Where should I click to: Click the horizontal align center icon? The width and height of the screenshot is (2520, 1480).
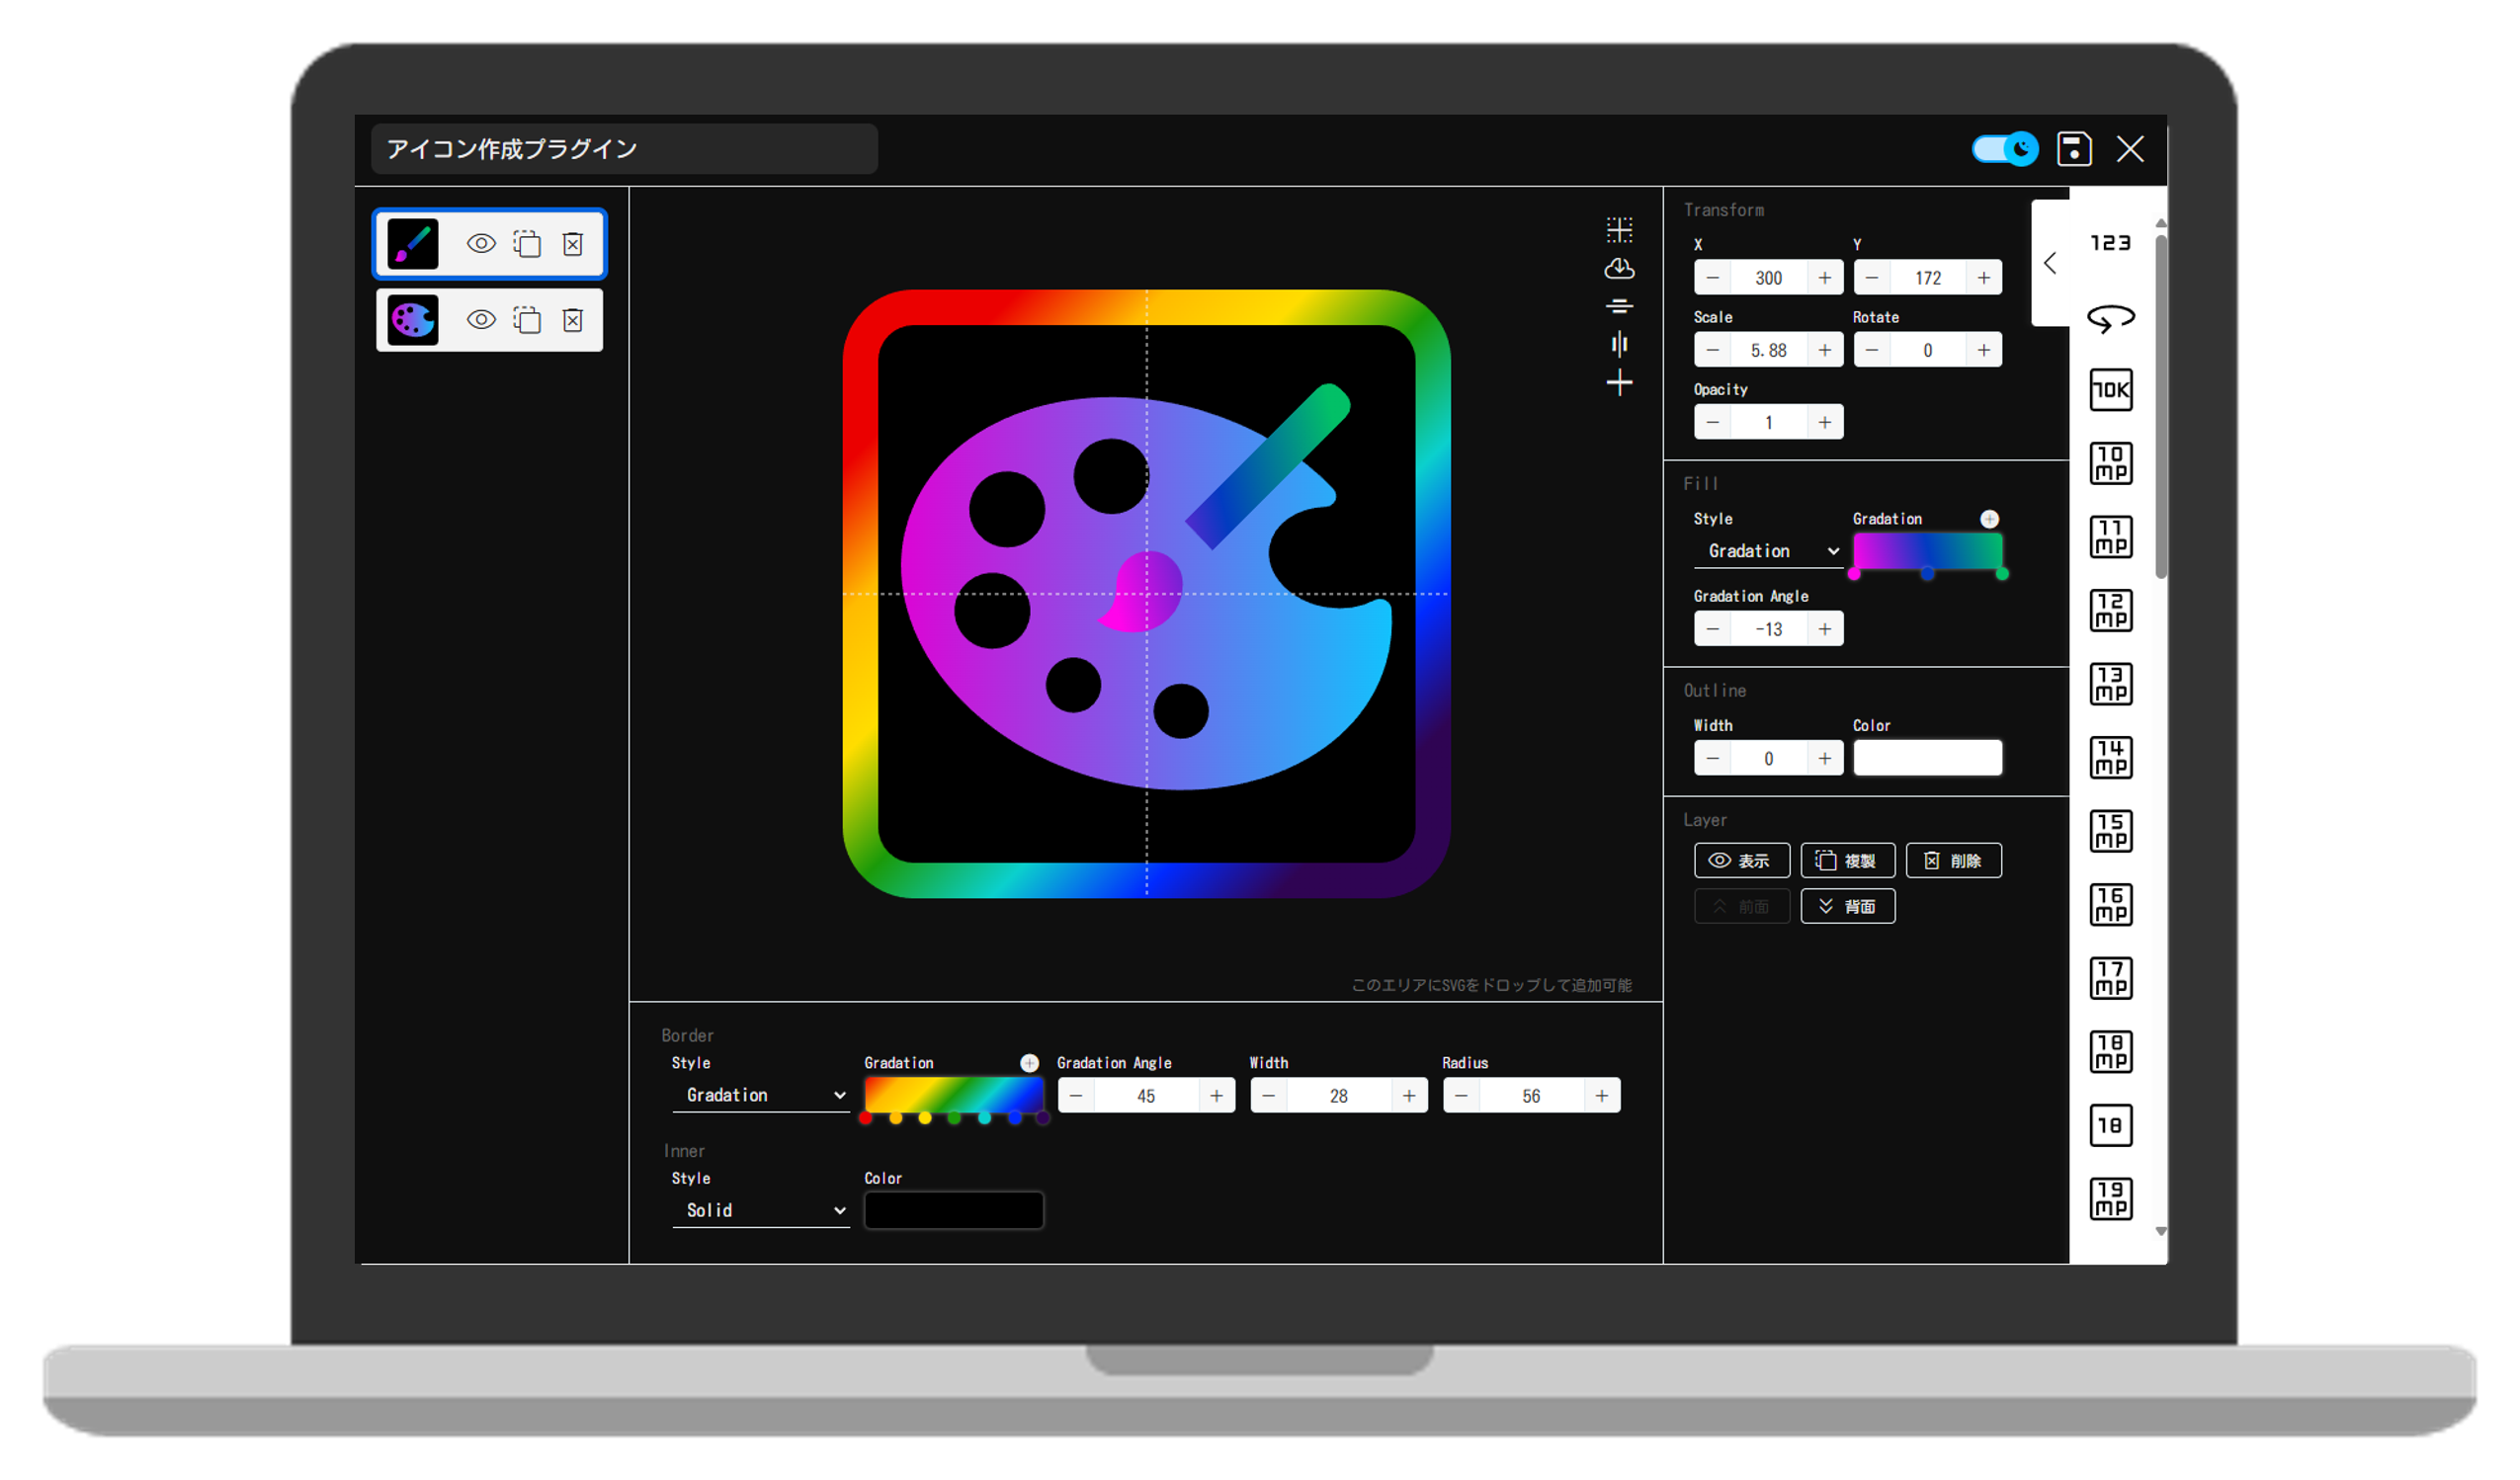tap(1619, 306)
